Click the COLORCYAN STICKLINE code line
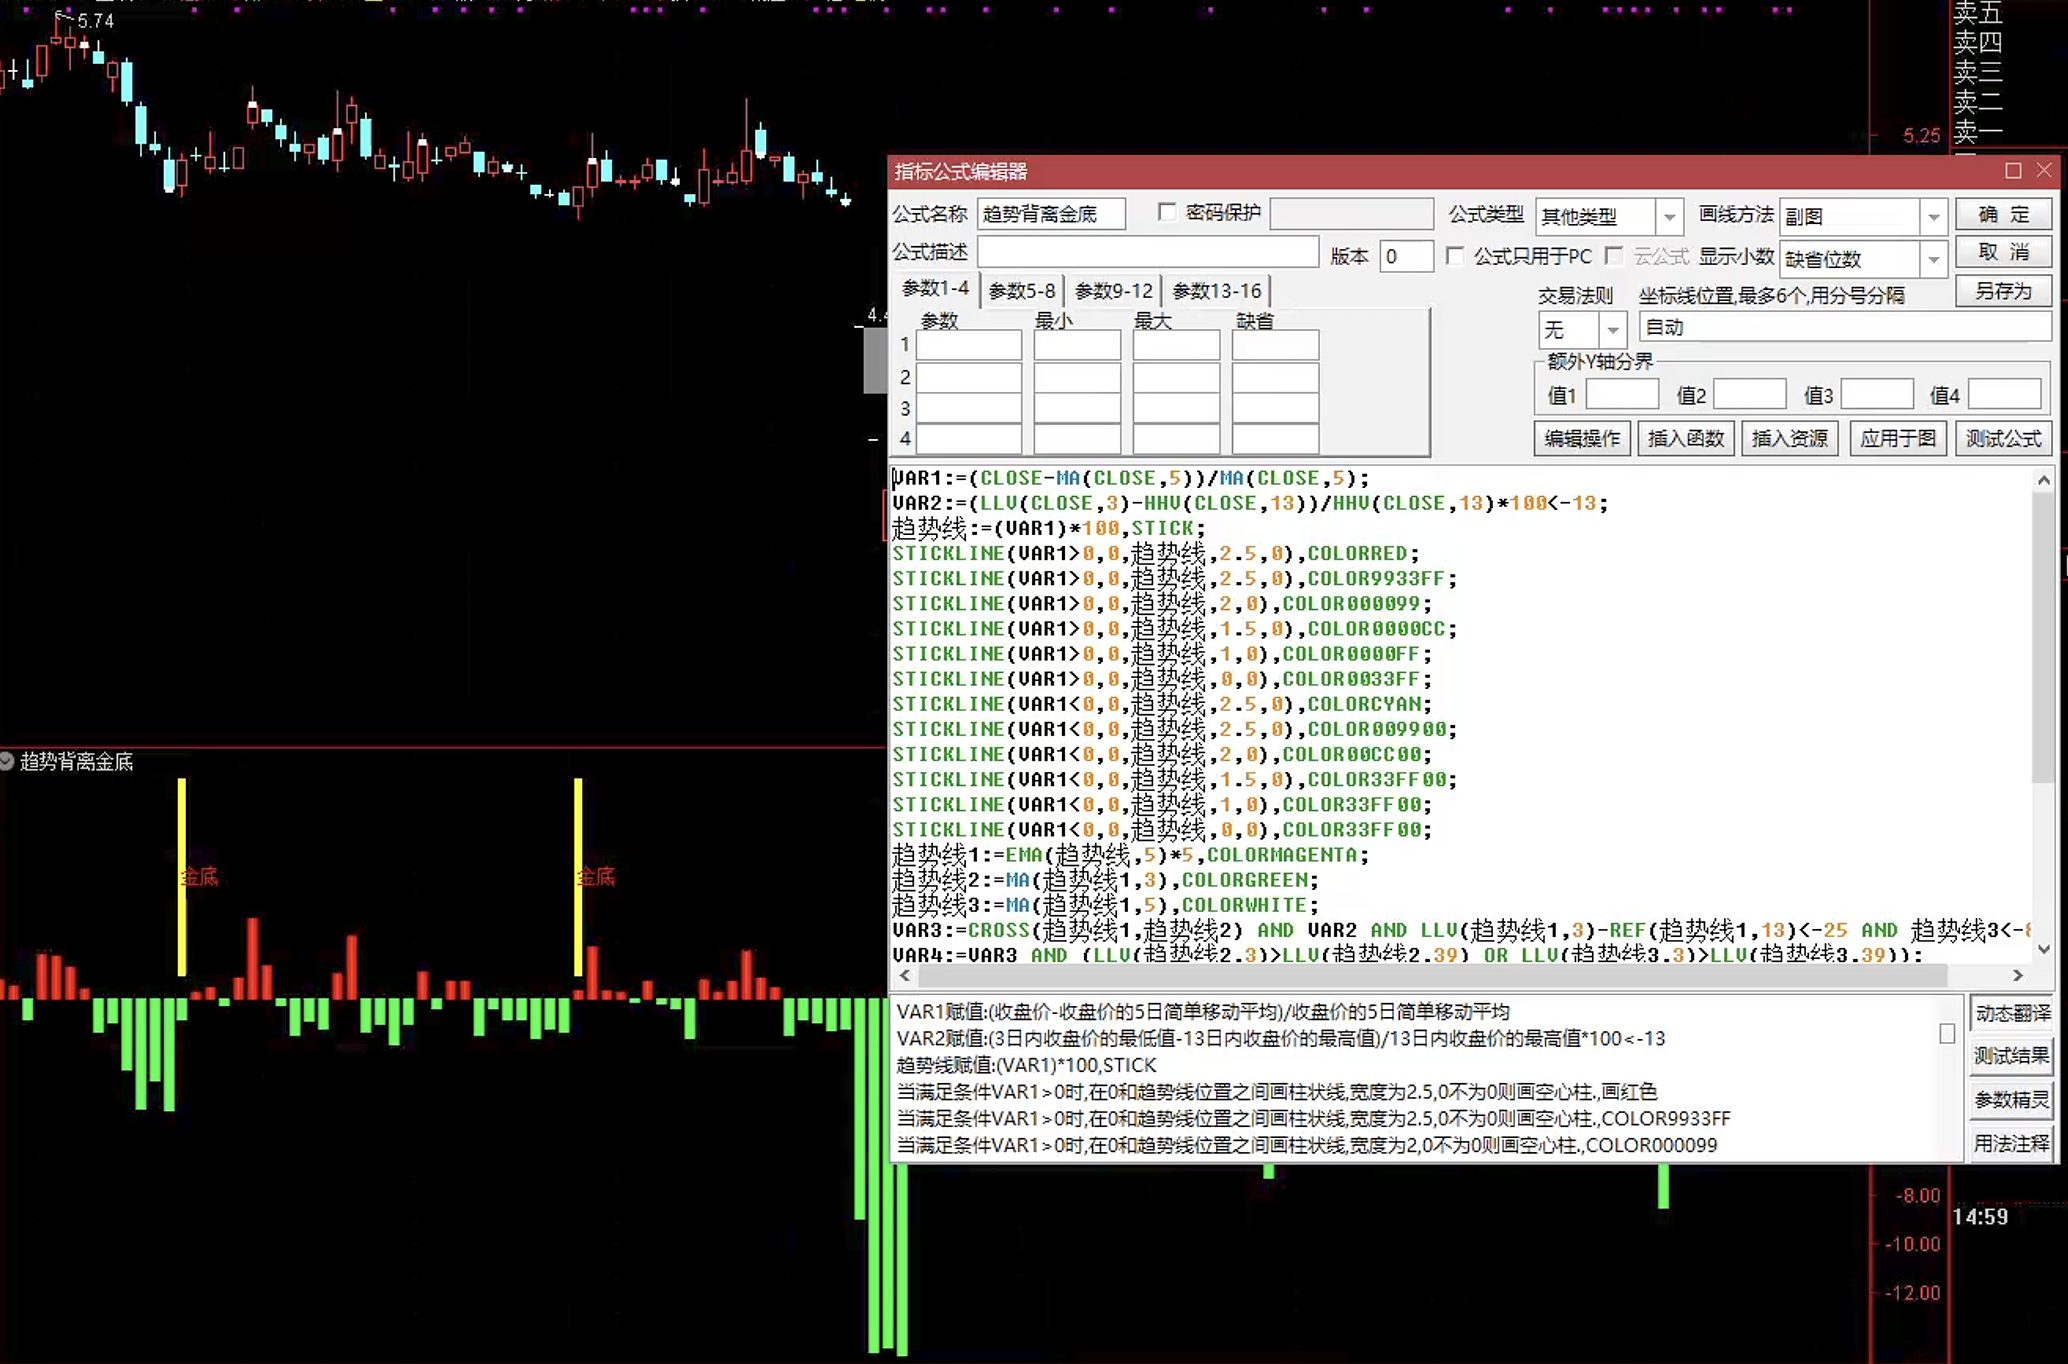This screenshot has height=1364, width=2068. point(1162,704)
